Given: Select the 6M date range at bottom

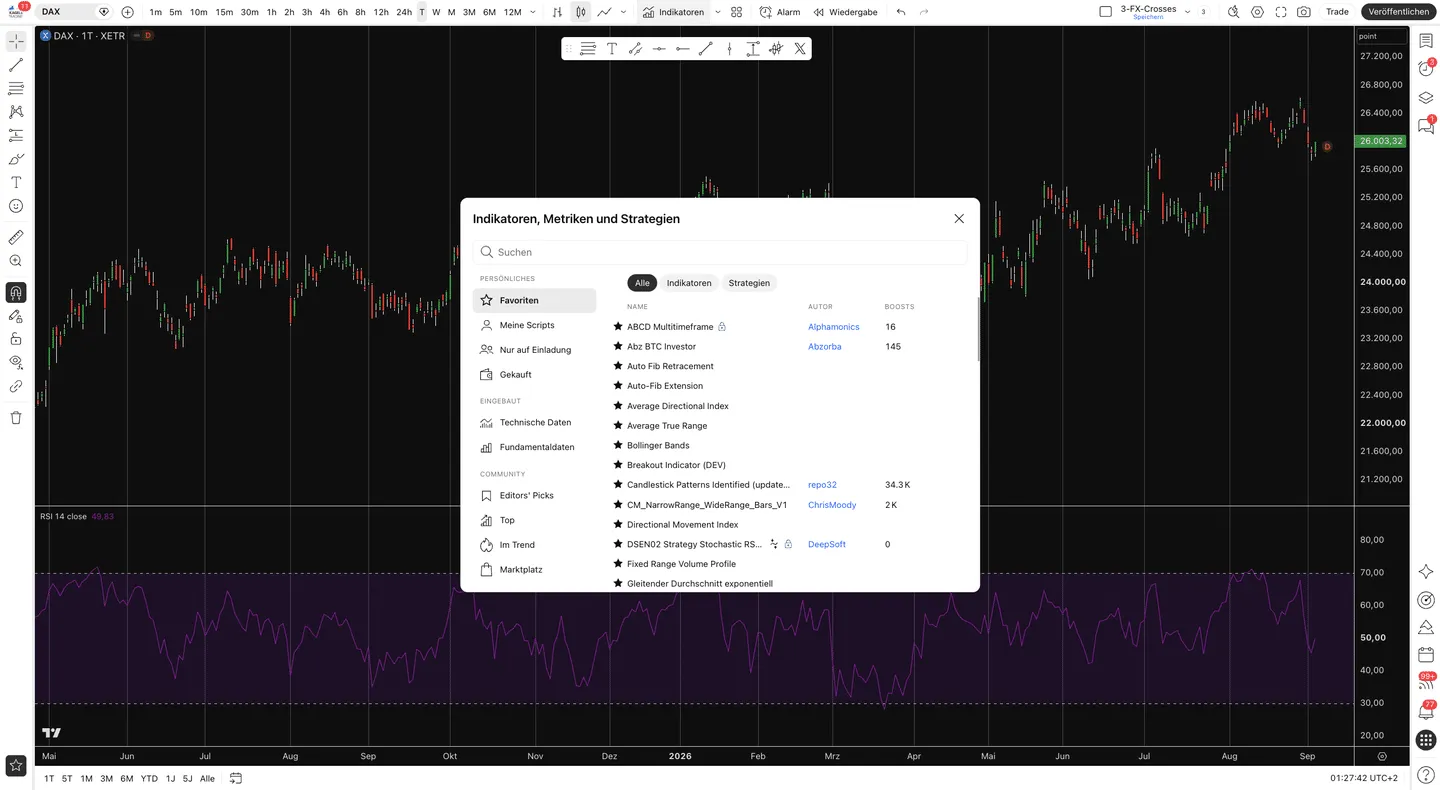Looking at the screenshot, I should [126, 778].
